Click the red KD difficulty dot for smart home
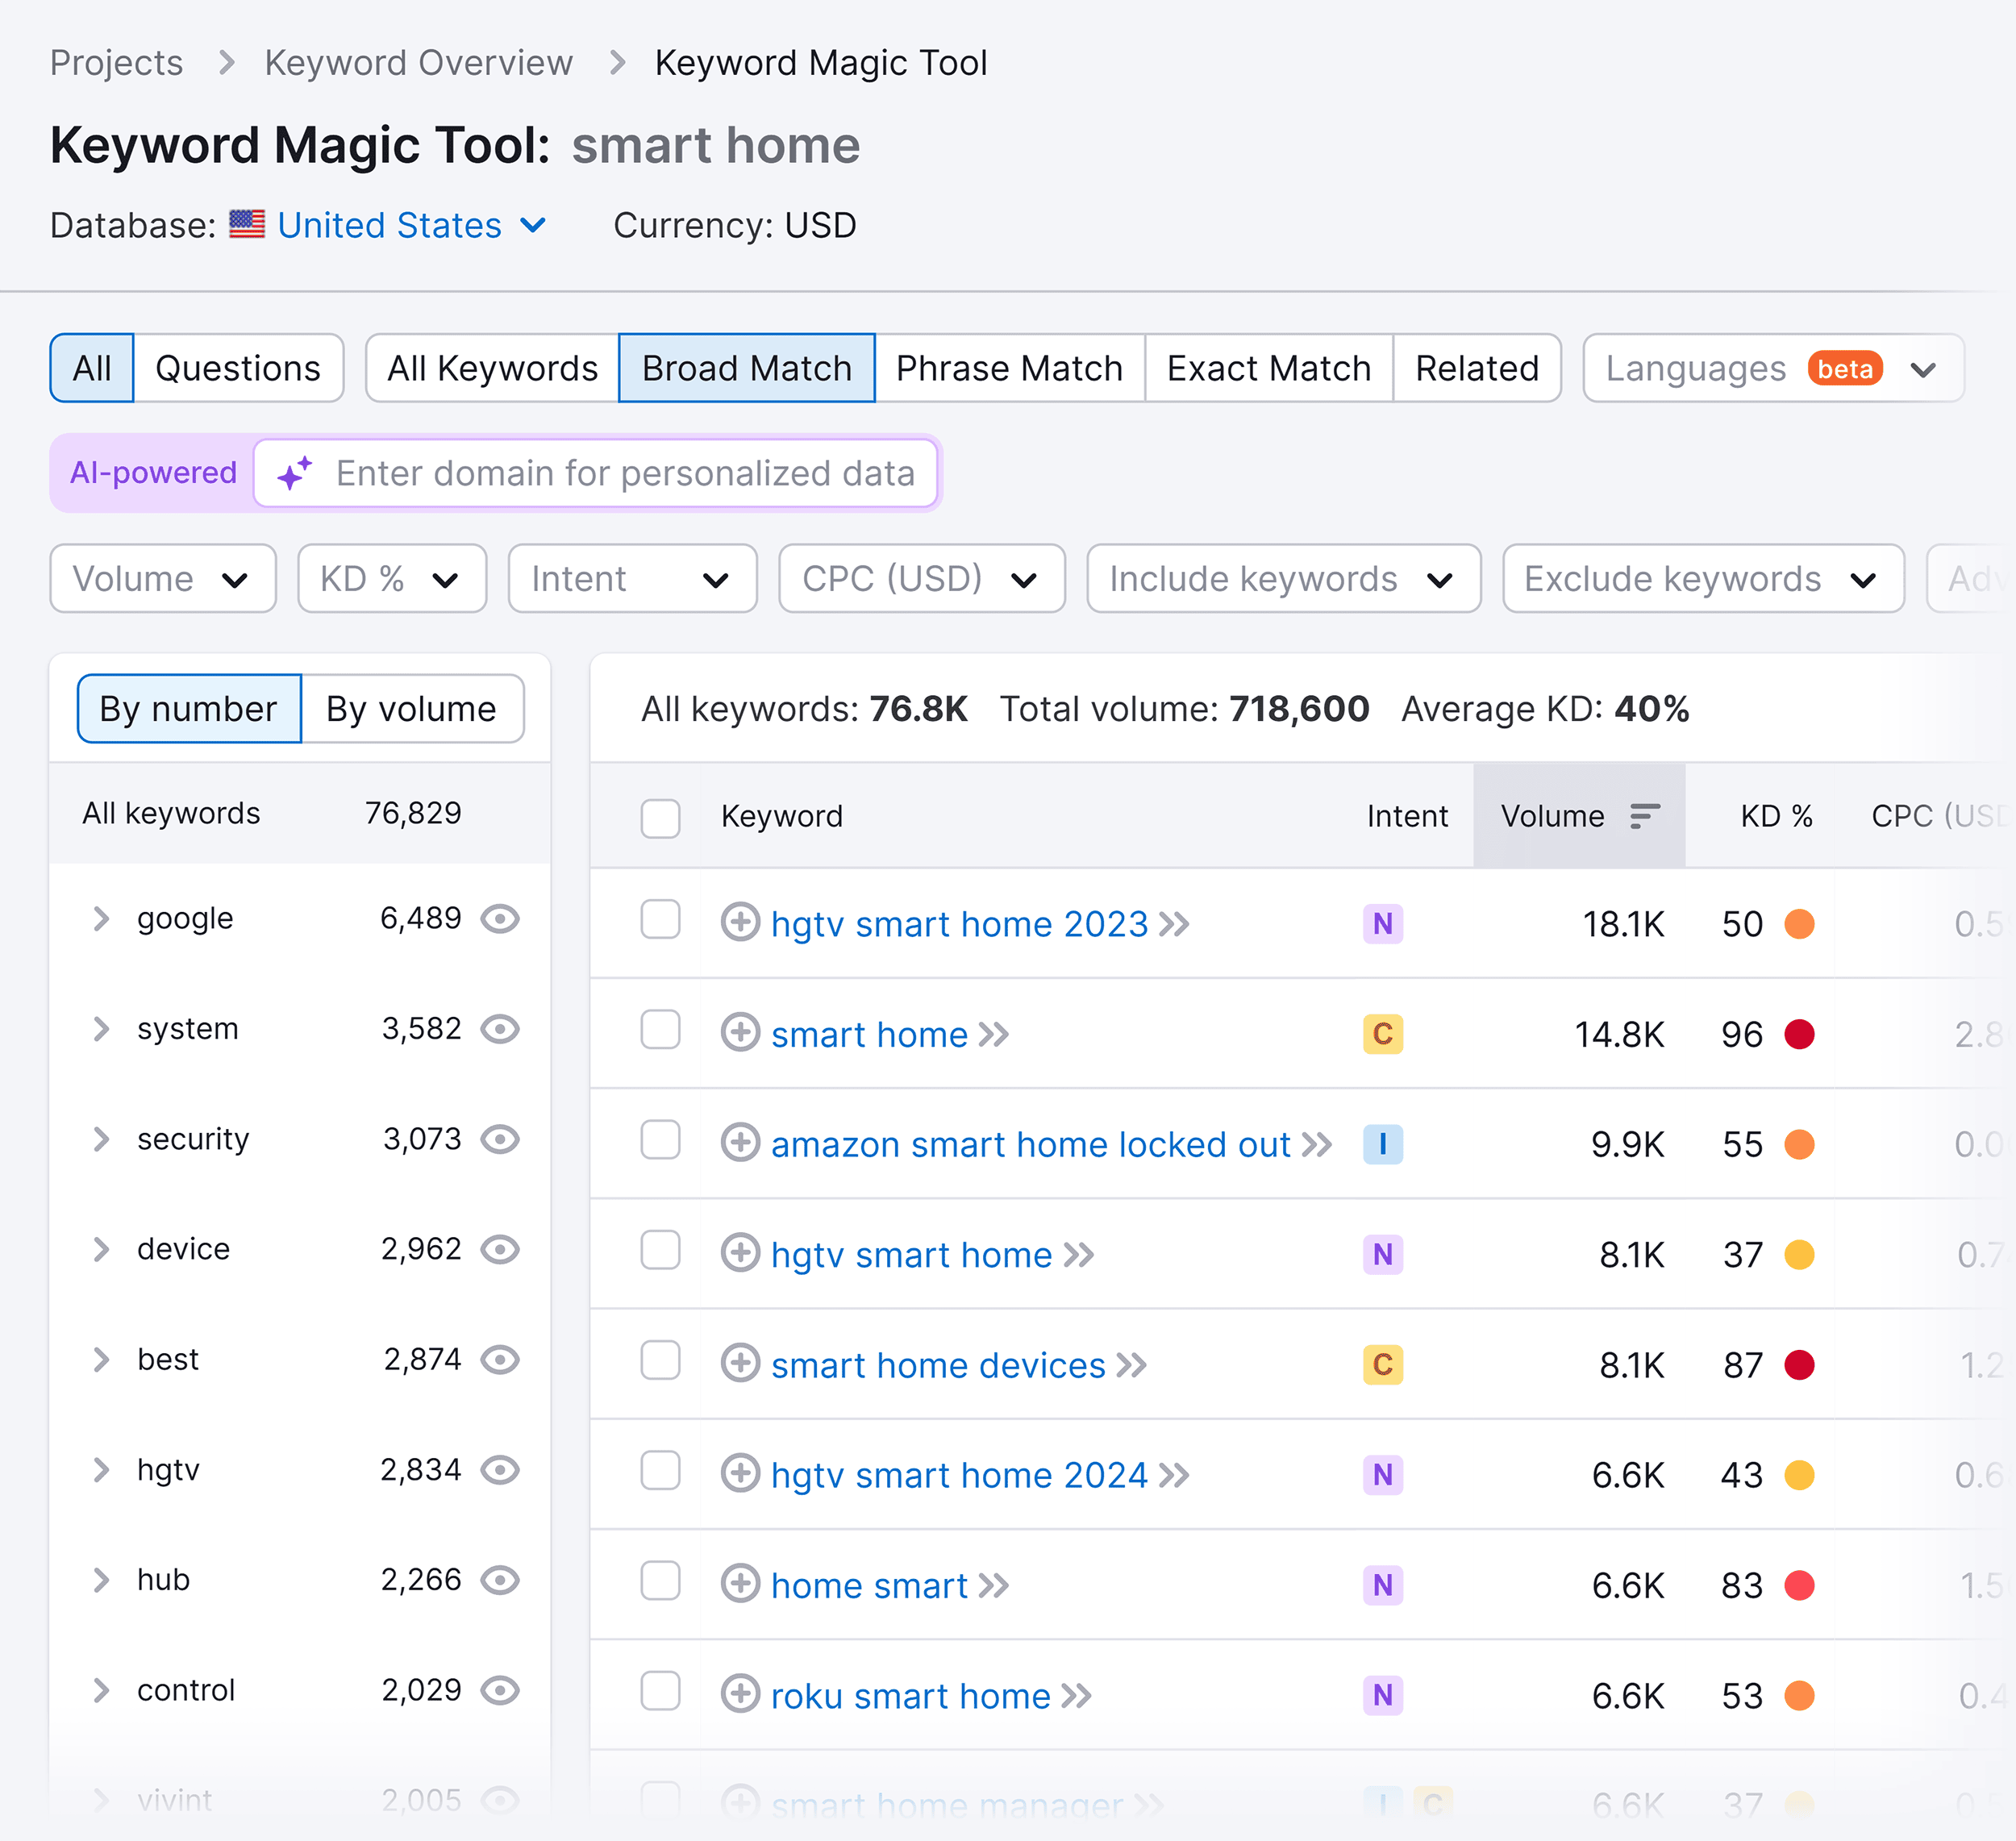The width and height of the screenshot is (2016, 1841). 1800,1034
